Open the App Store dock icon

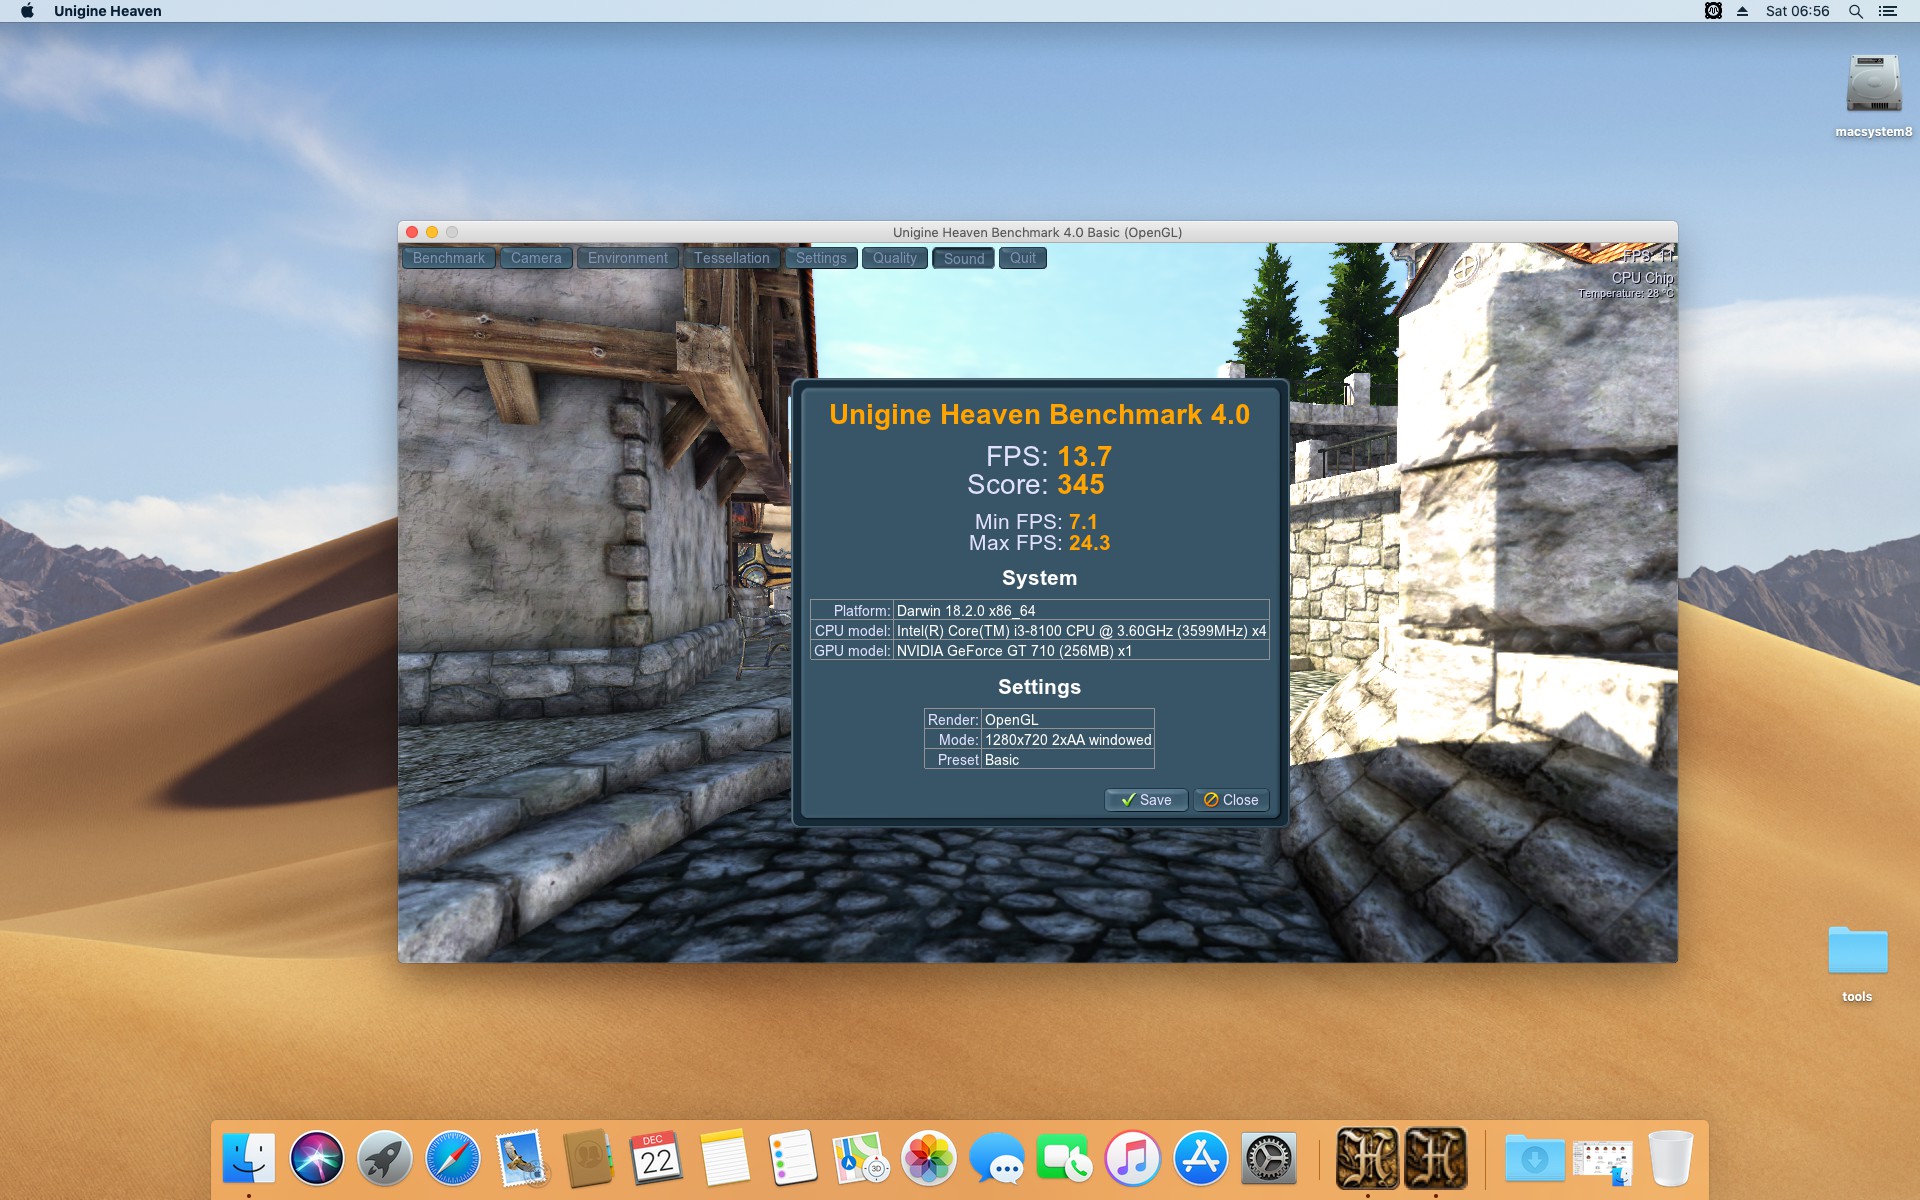(x=1200, y=1159)
